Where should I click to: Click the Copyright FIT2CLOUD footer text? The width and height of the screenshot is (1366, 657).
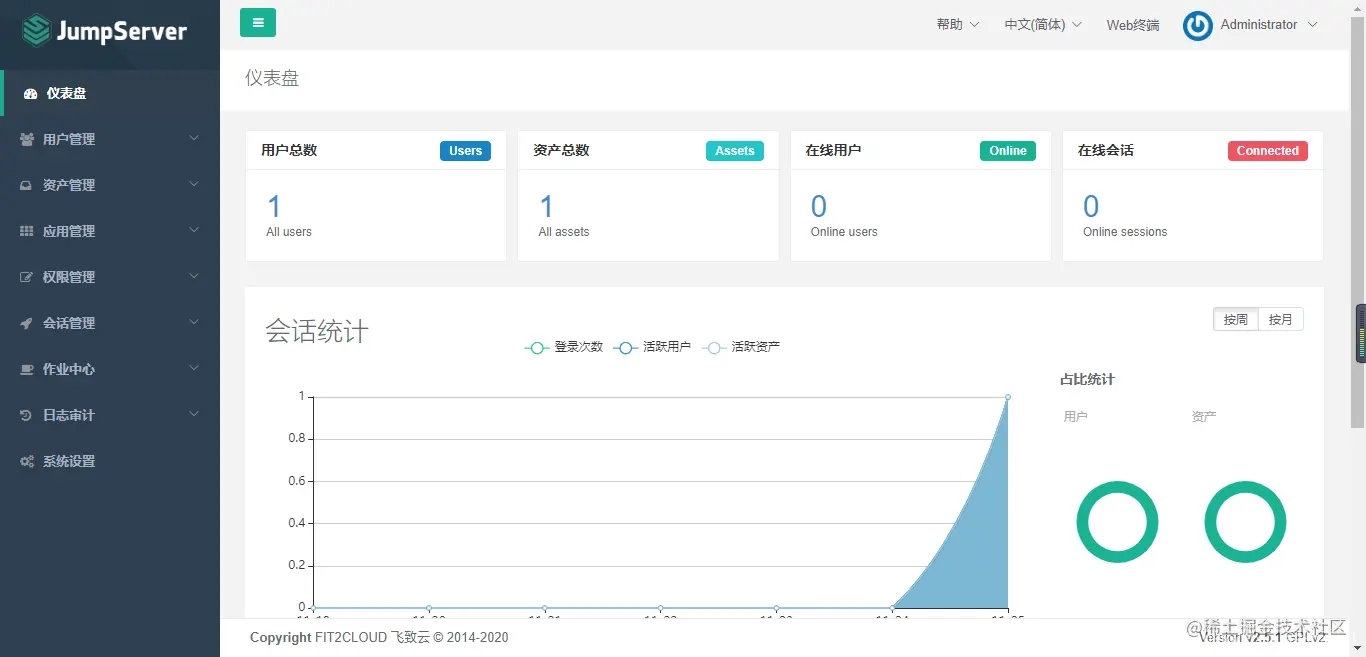379,637
